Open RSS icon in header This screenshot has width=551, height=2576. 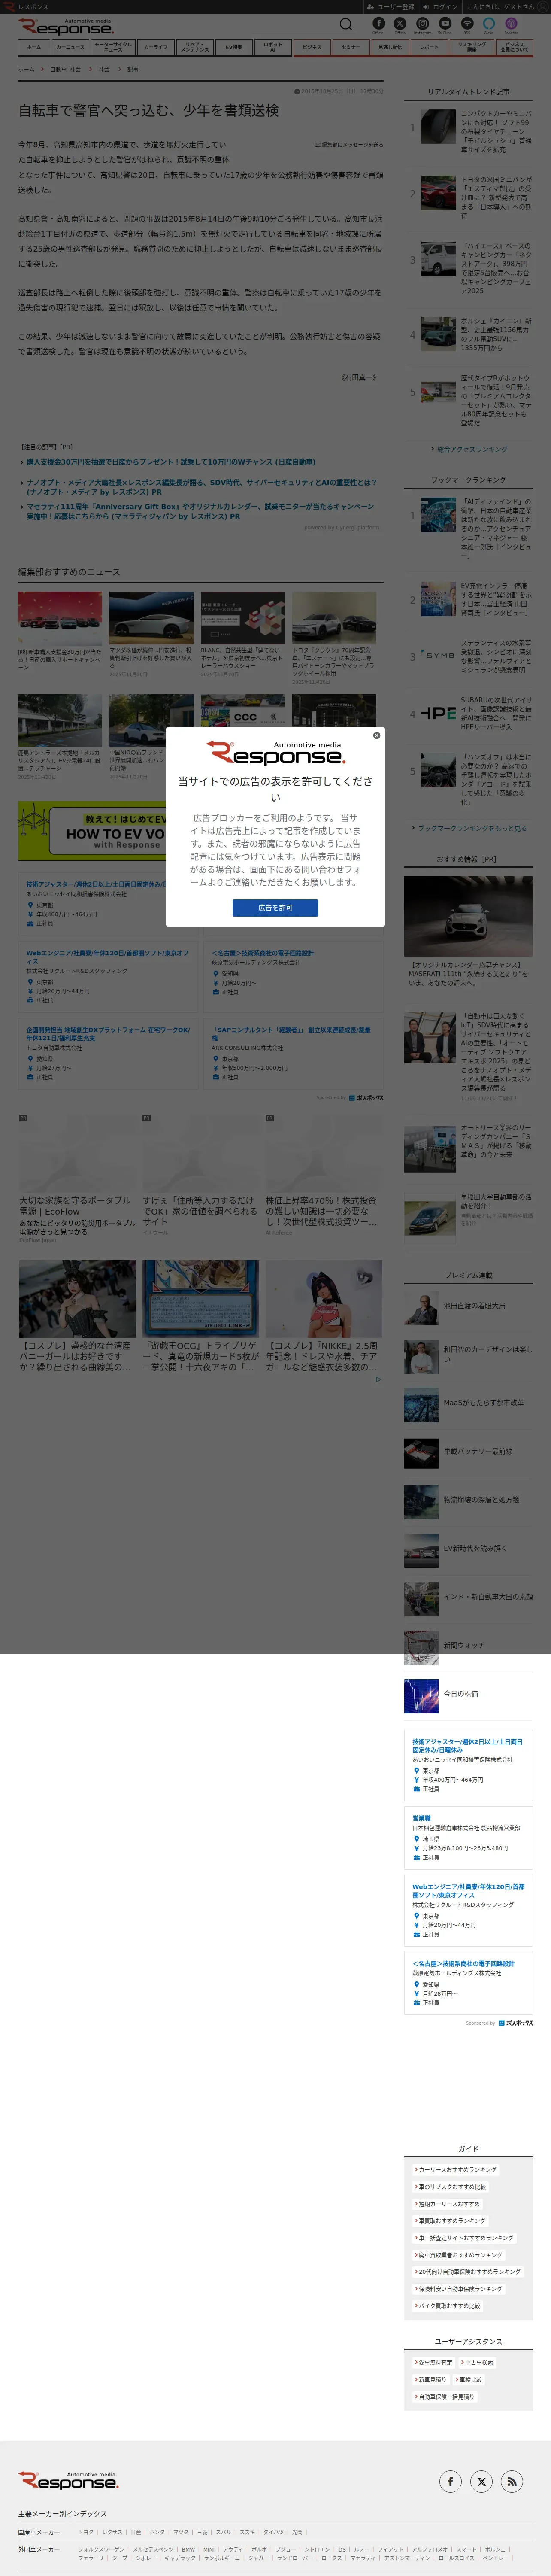click(467, 23)
